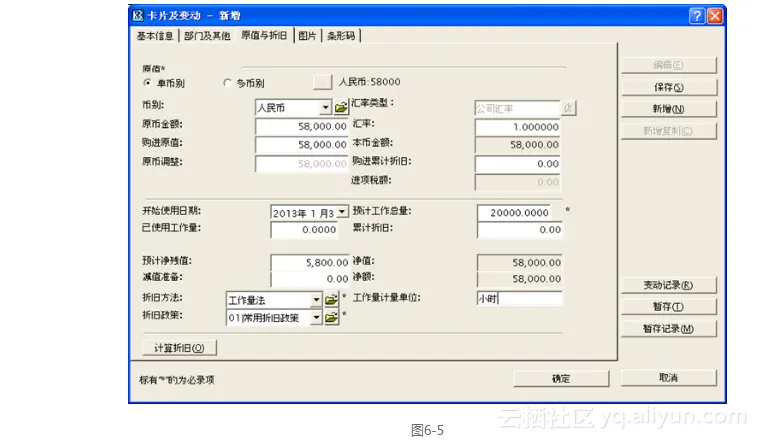Expand the 折旧政策 dropdown arrow
Screen dimensions: 758x440
pyautogui.click(x=316, y=318)
